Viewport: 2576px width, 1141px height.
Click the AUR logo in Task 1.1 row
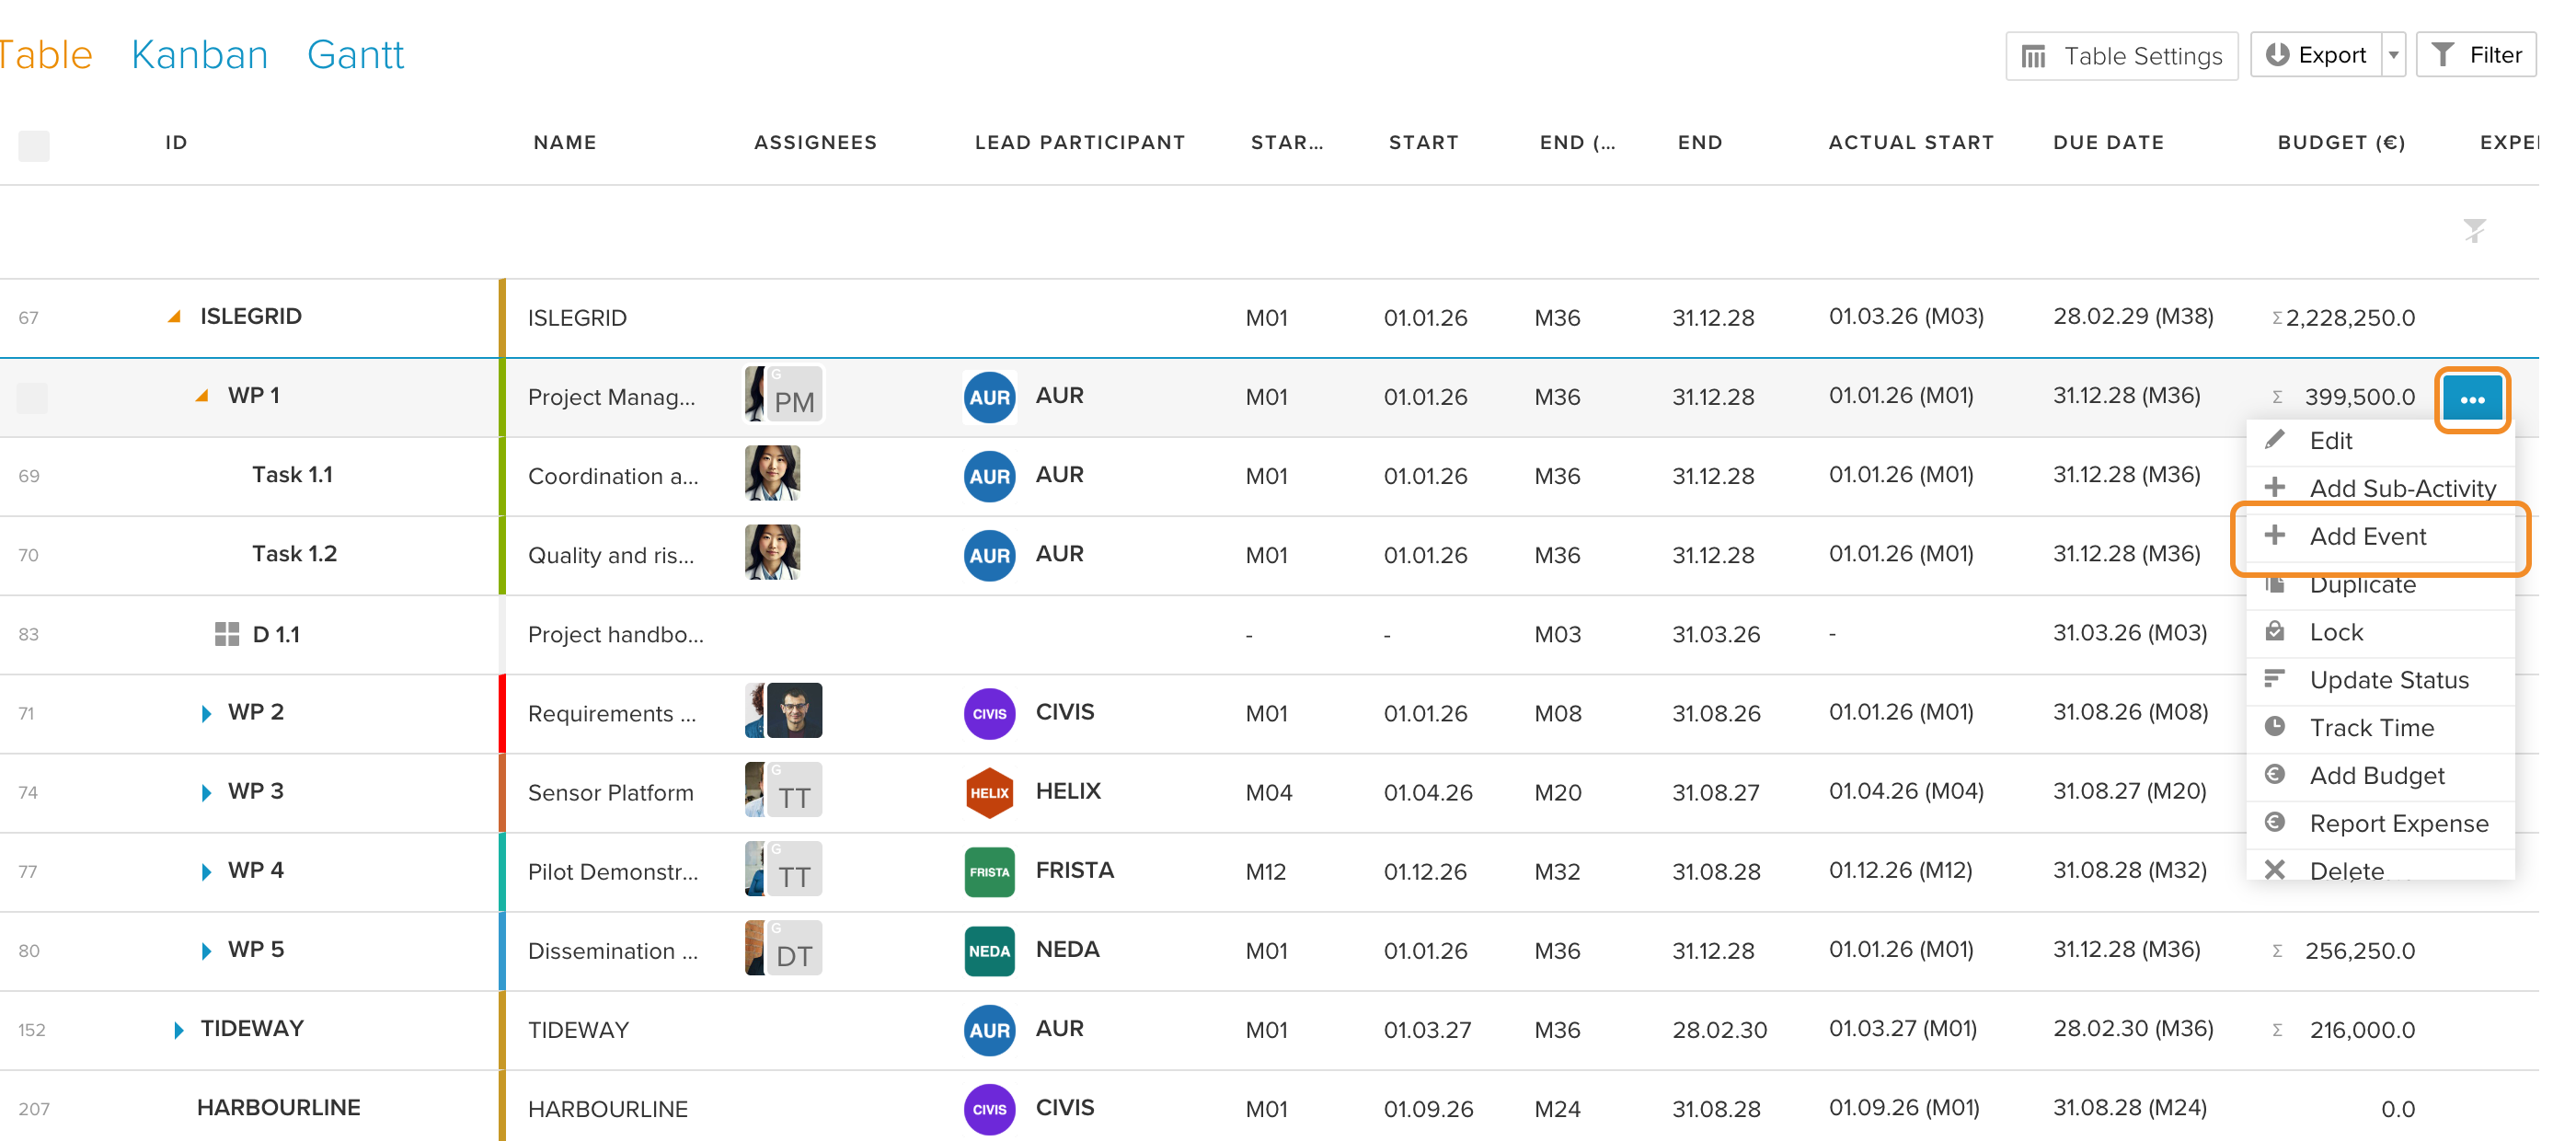click(x=989, y=476)
